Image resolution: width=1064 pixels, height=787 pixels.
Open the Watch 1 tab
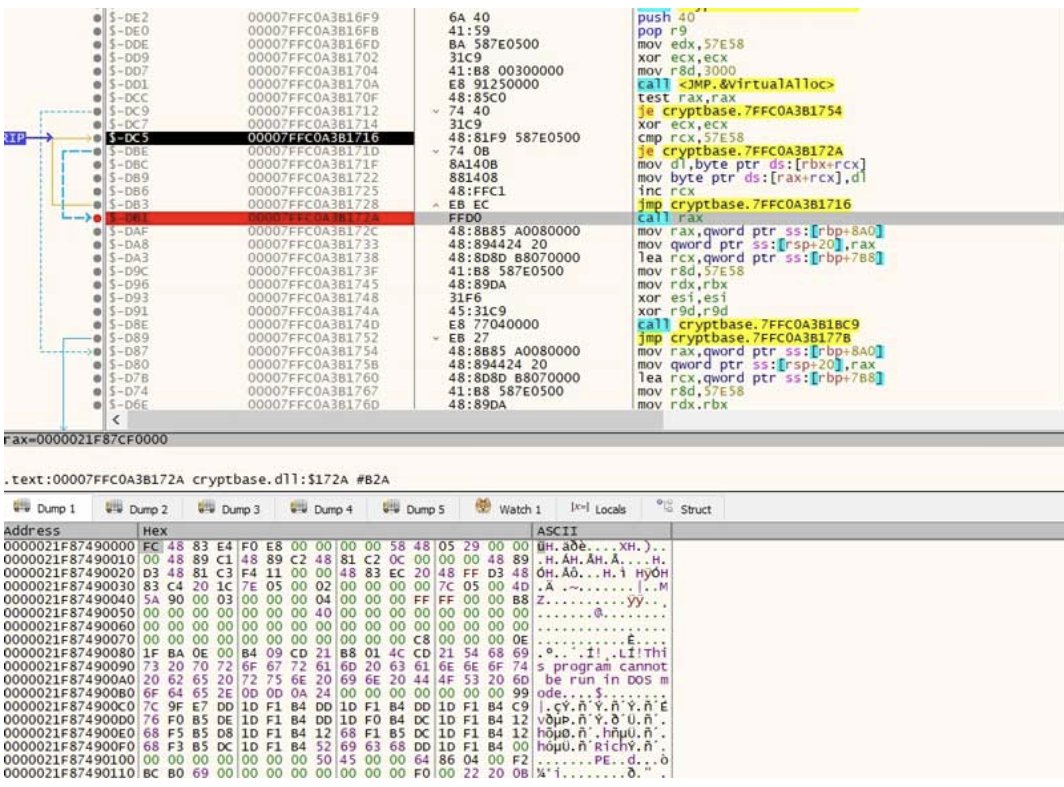[x=509, y=508]
